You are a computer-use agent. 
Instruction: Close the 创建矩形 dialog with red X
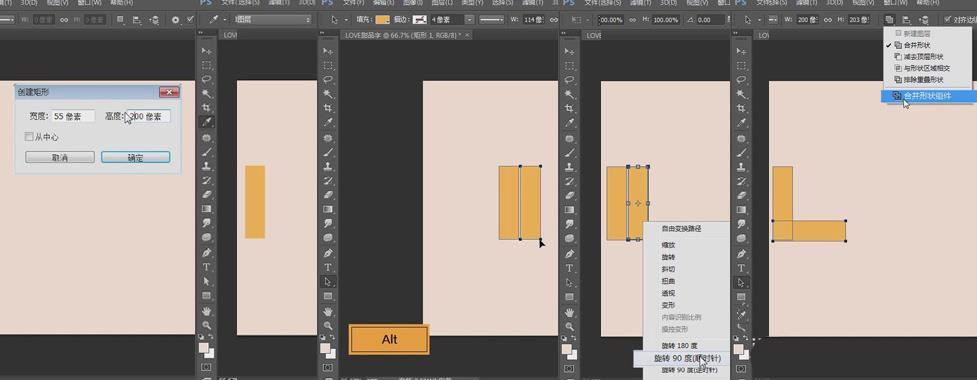pyautogui.click(x=169, y=92)
